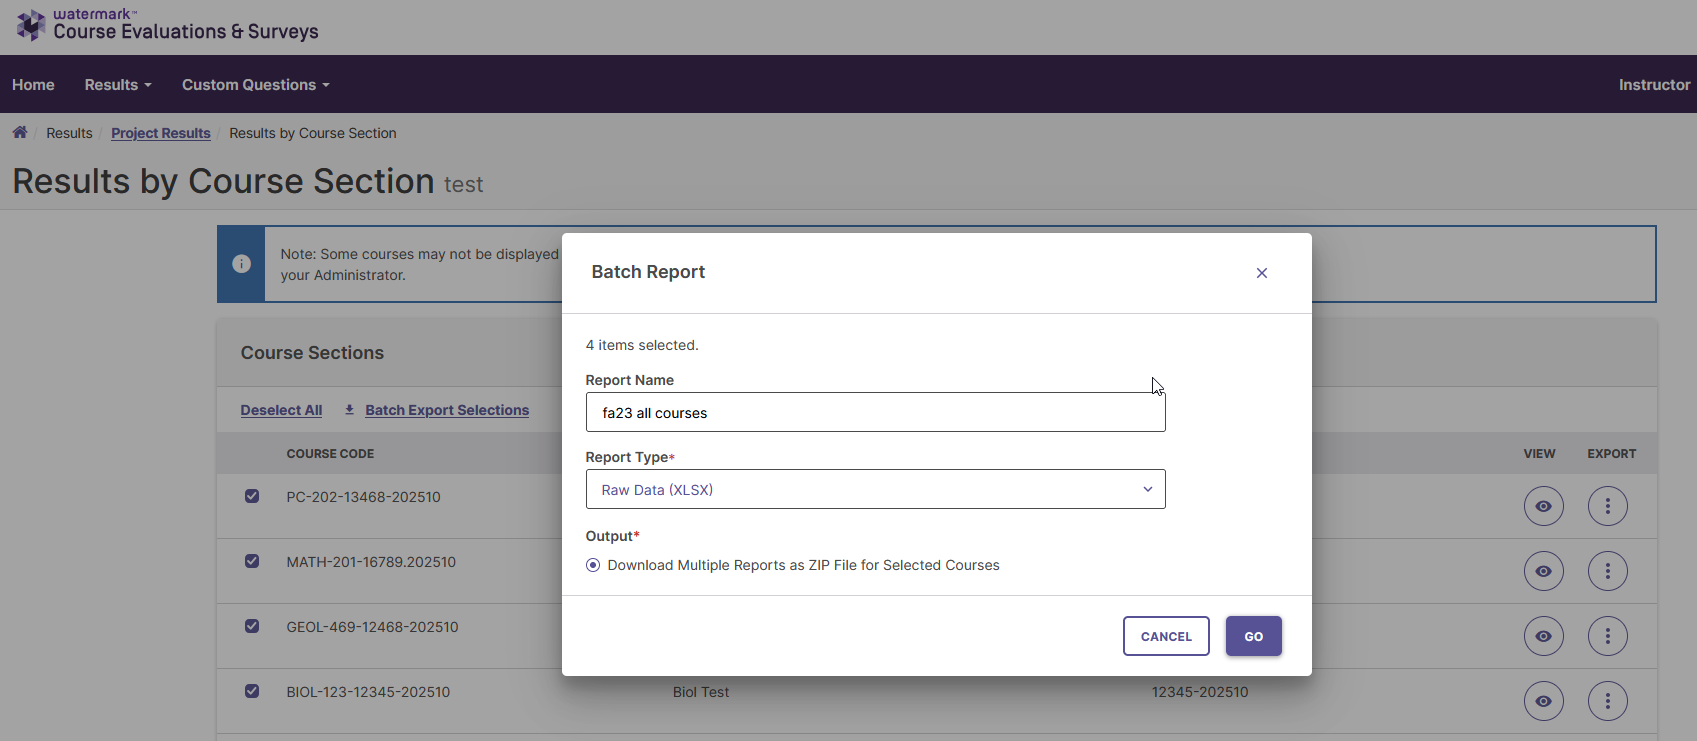1697x741 pixels.
Task: Click the 12345-202510 cell
Action: click(1200, 692)
